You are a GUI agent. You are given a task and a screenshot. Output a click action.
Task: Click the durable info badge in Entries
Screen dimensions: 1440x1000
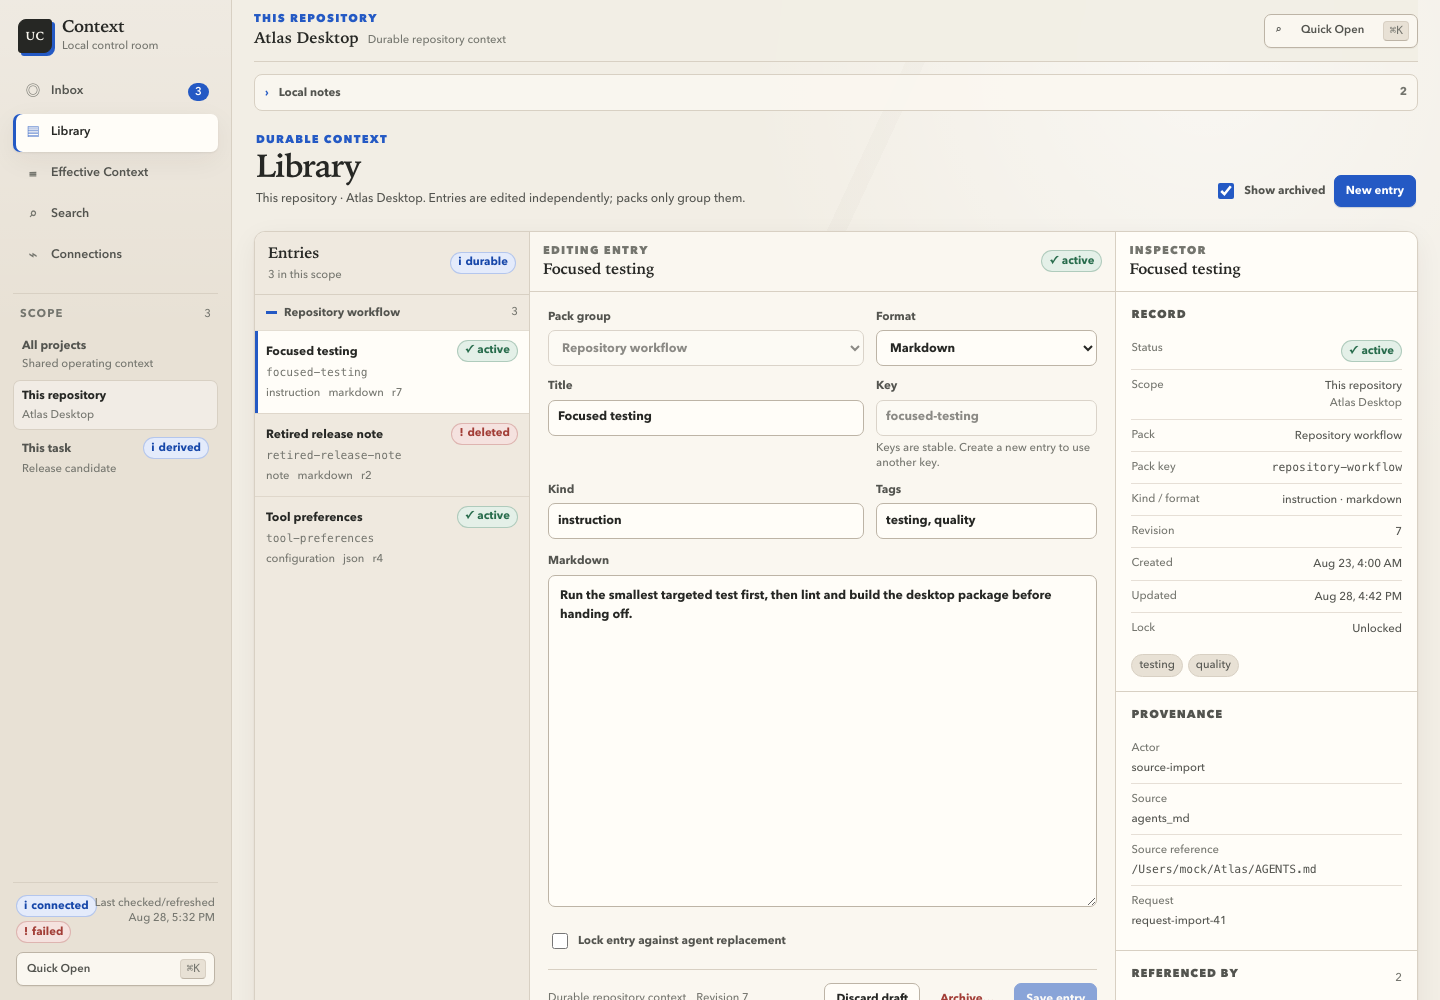point(483,262)
